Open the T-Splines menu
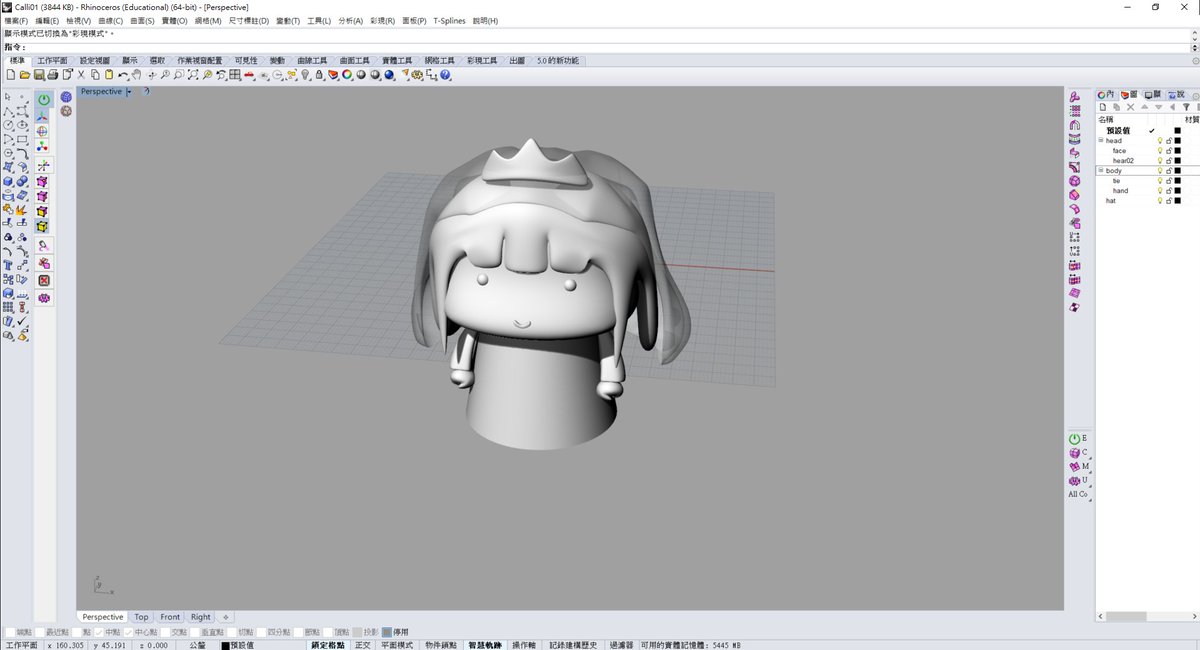Screen dimensions: 1200x650 click(449, 21)
